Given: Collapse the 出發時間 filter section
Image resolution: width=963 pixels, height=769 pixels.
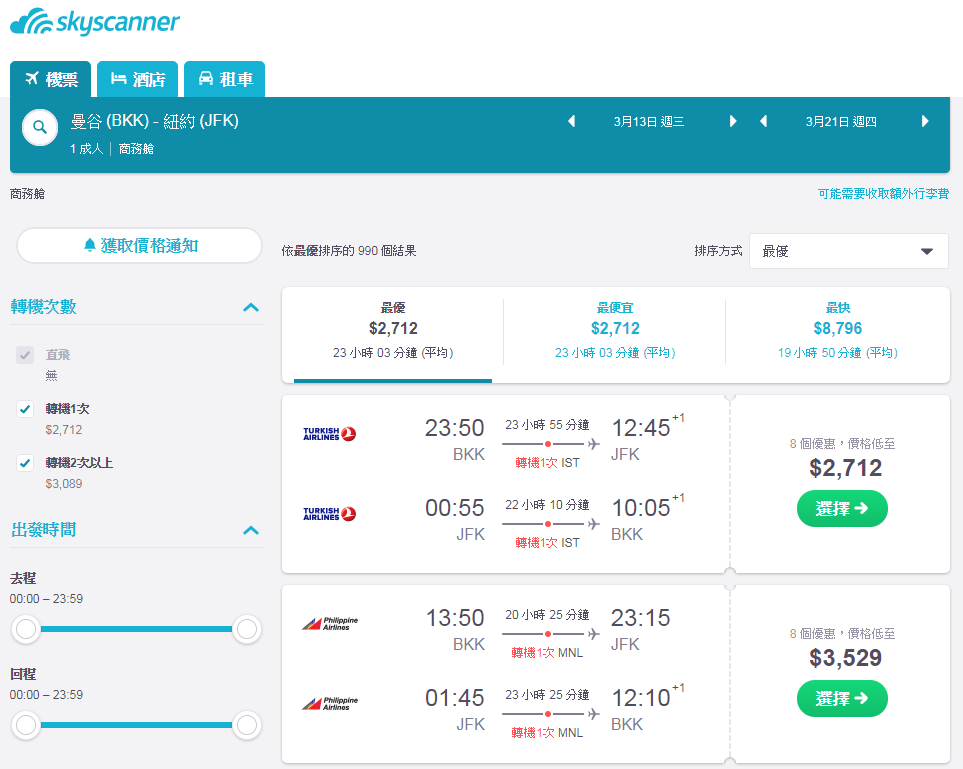Looking at the screenshot, I should [x=251, y=530].
